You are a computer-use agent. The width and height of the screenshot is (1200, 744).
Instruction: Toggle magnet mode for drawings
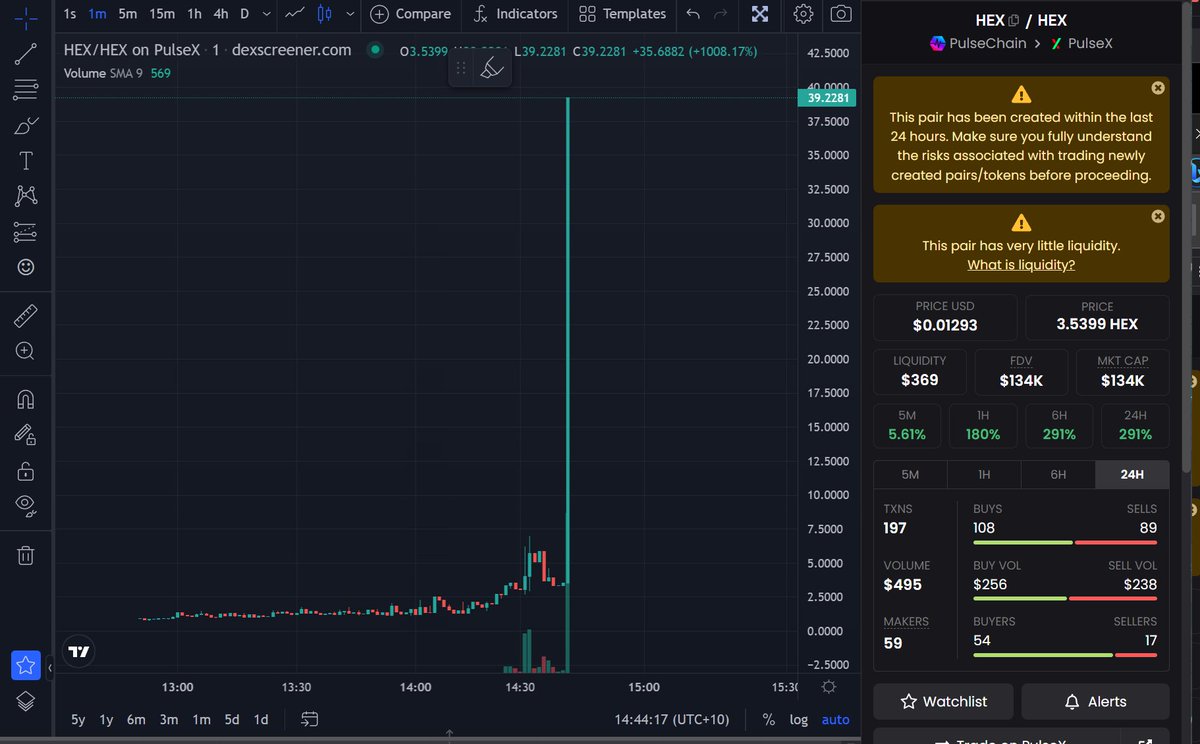pyautogui.click(x=26, y=400)
